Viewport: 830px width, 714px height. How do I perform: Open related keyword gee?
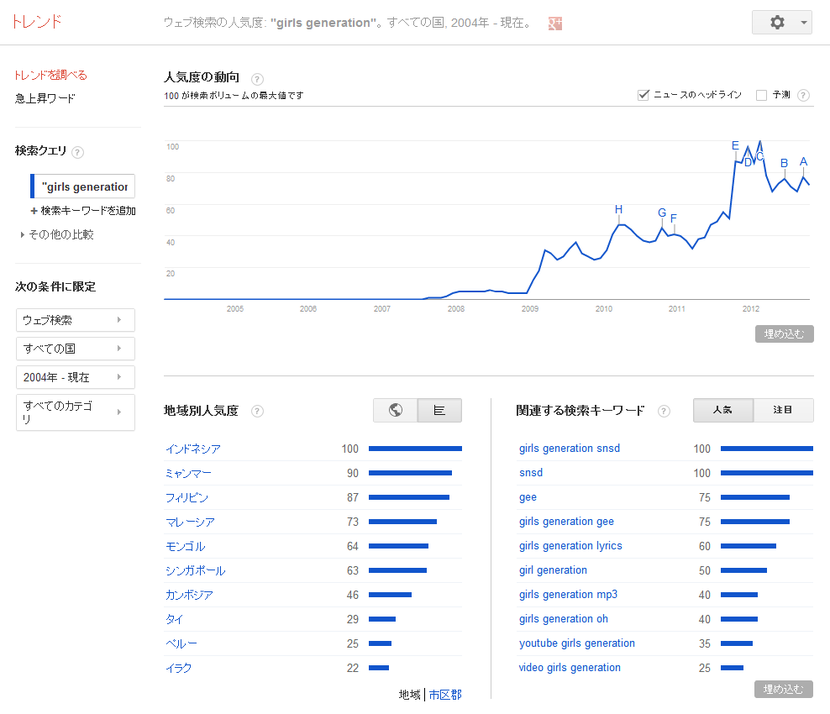(x=528, y=498)
